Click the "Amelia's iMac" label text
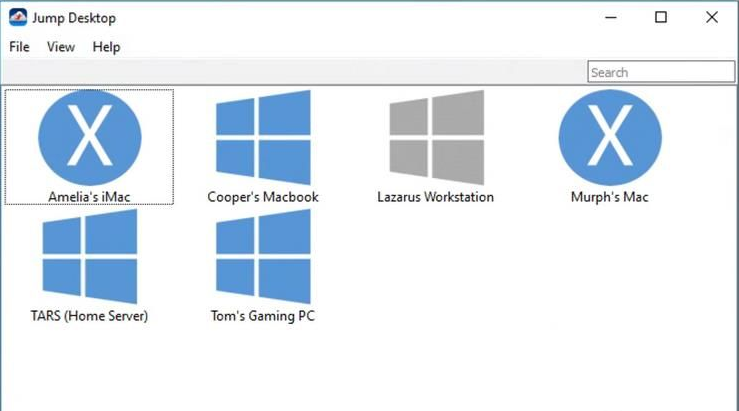 pyautogui.click(x=90, y=197)
